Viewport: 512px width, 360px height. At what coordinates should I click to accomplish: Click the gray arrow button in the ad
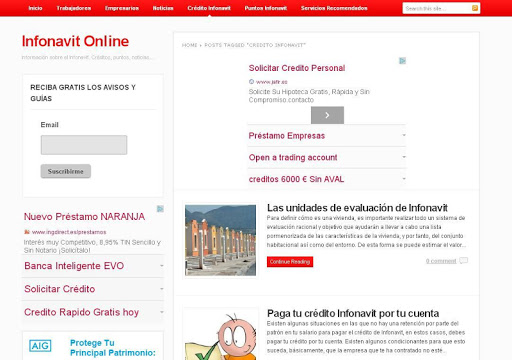tap(327, 115)
